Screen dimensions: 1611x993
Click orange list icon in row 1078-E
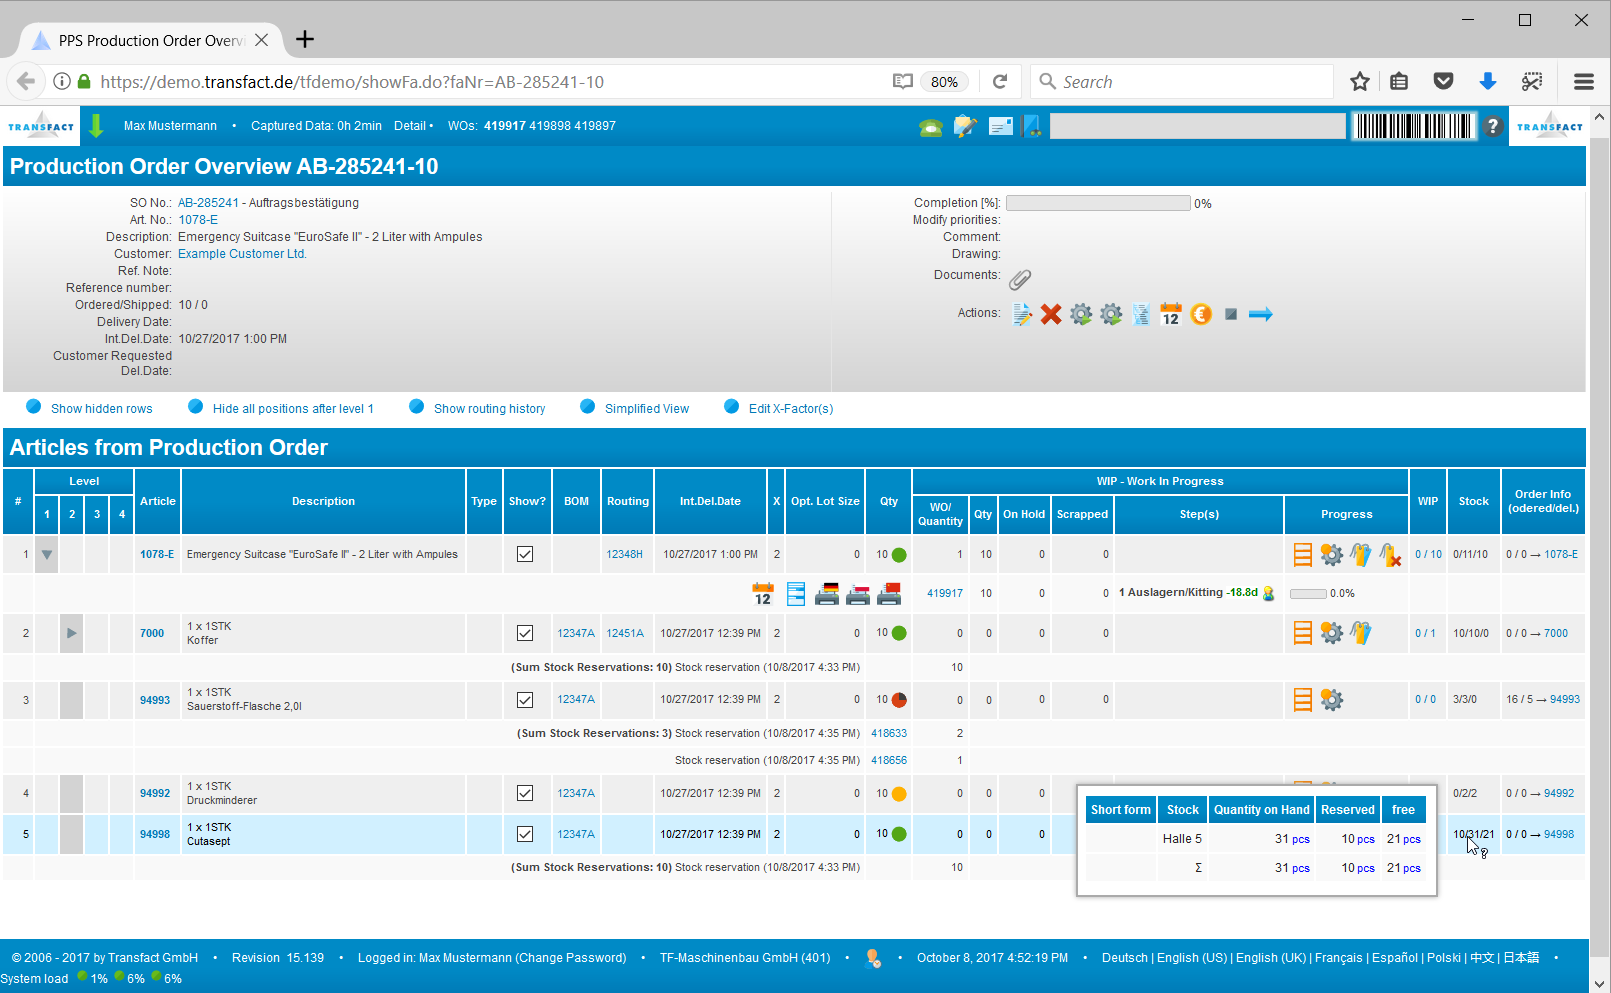coord(1303,555)
